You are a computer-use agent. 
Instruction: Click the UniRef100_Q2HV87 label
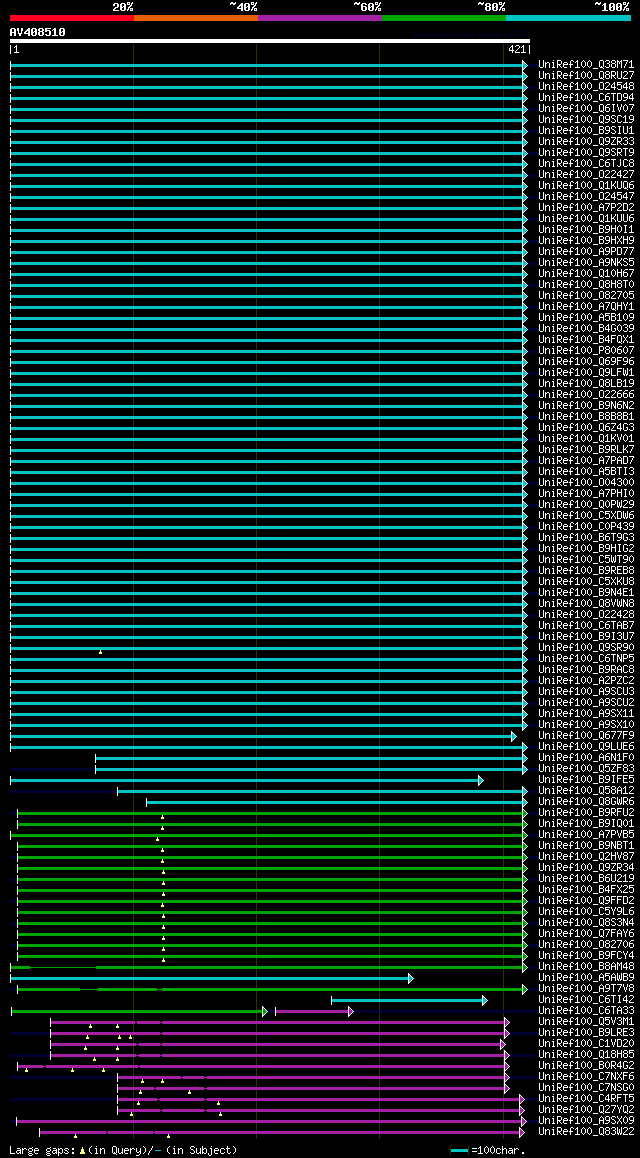coord(586,857)
